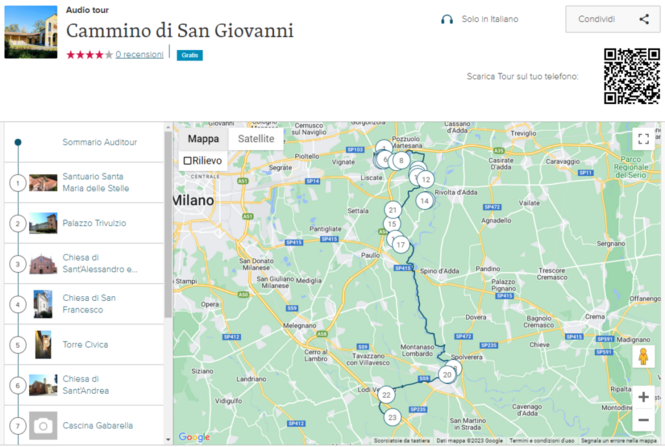This screenshot has height=447, width=665.
Task: Click the headphones audio language icon
Action: 447,19
